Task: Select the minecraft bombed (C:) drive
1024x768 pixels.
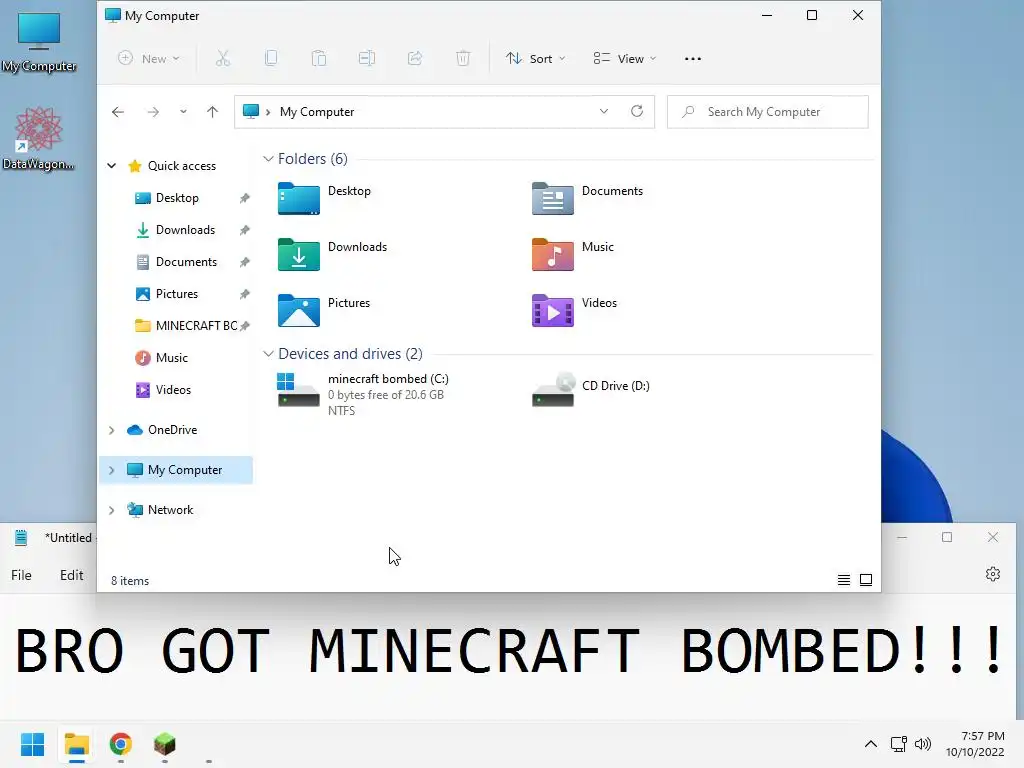Action: 363,394
